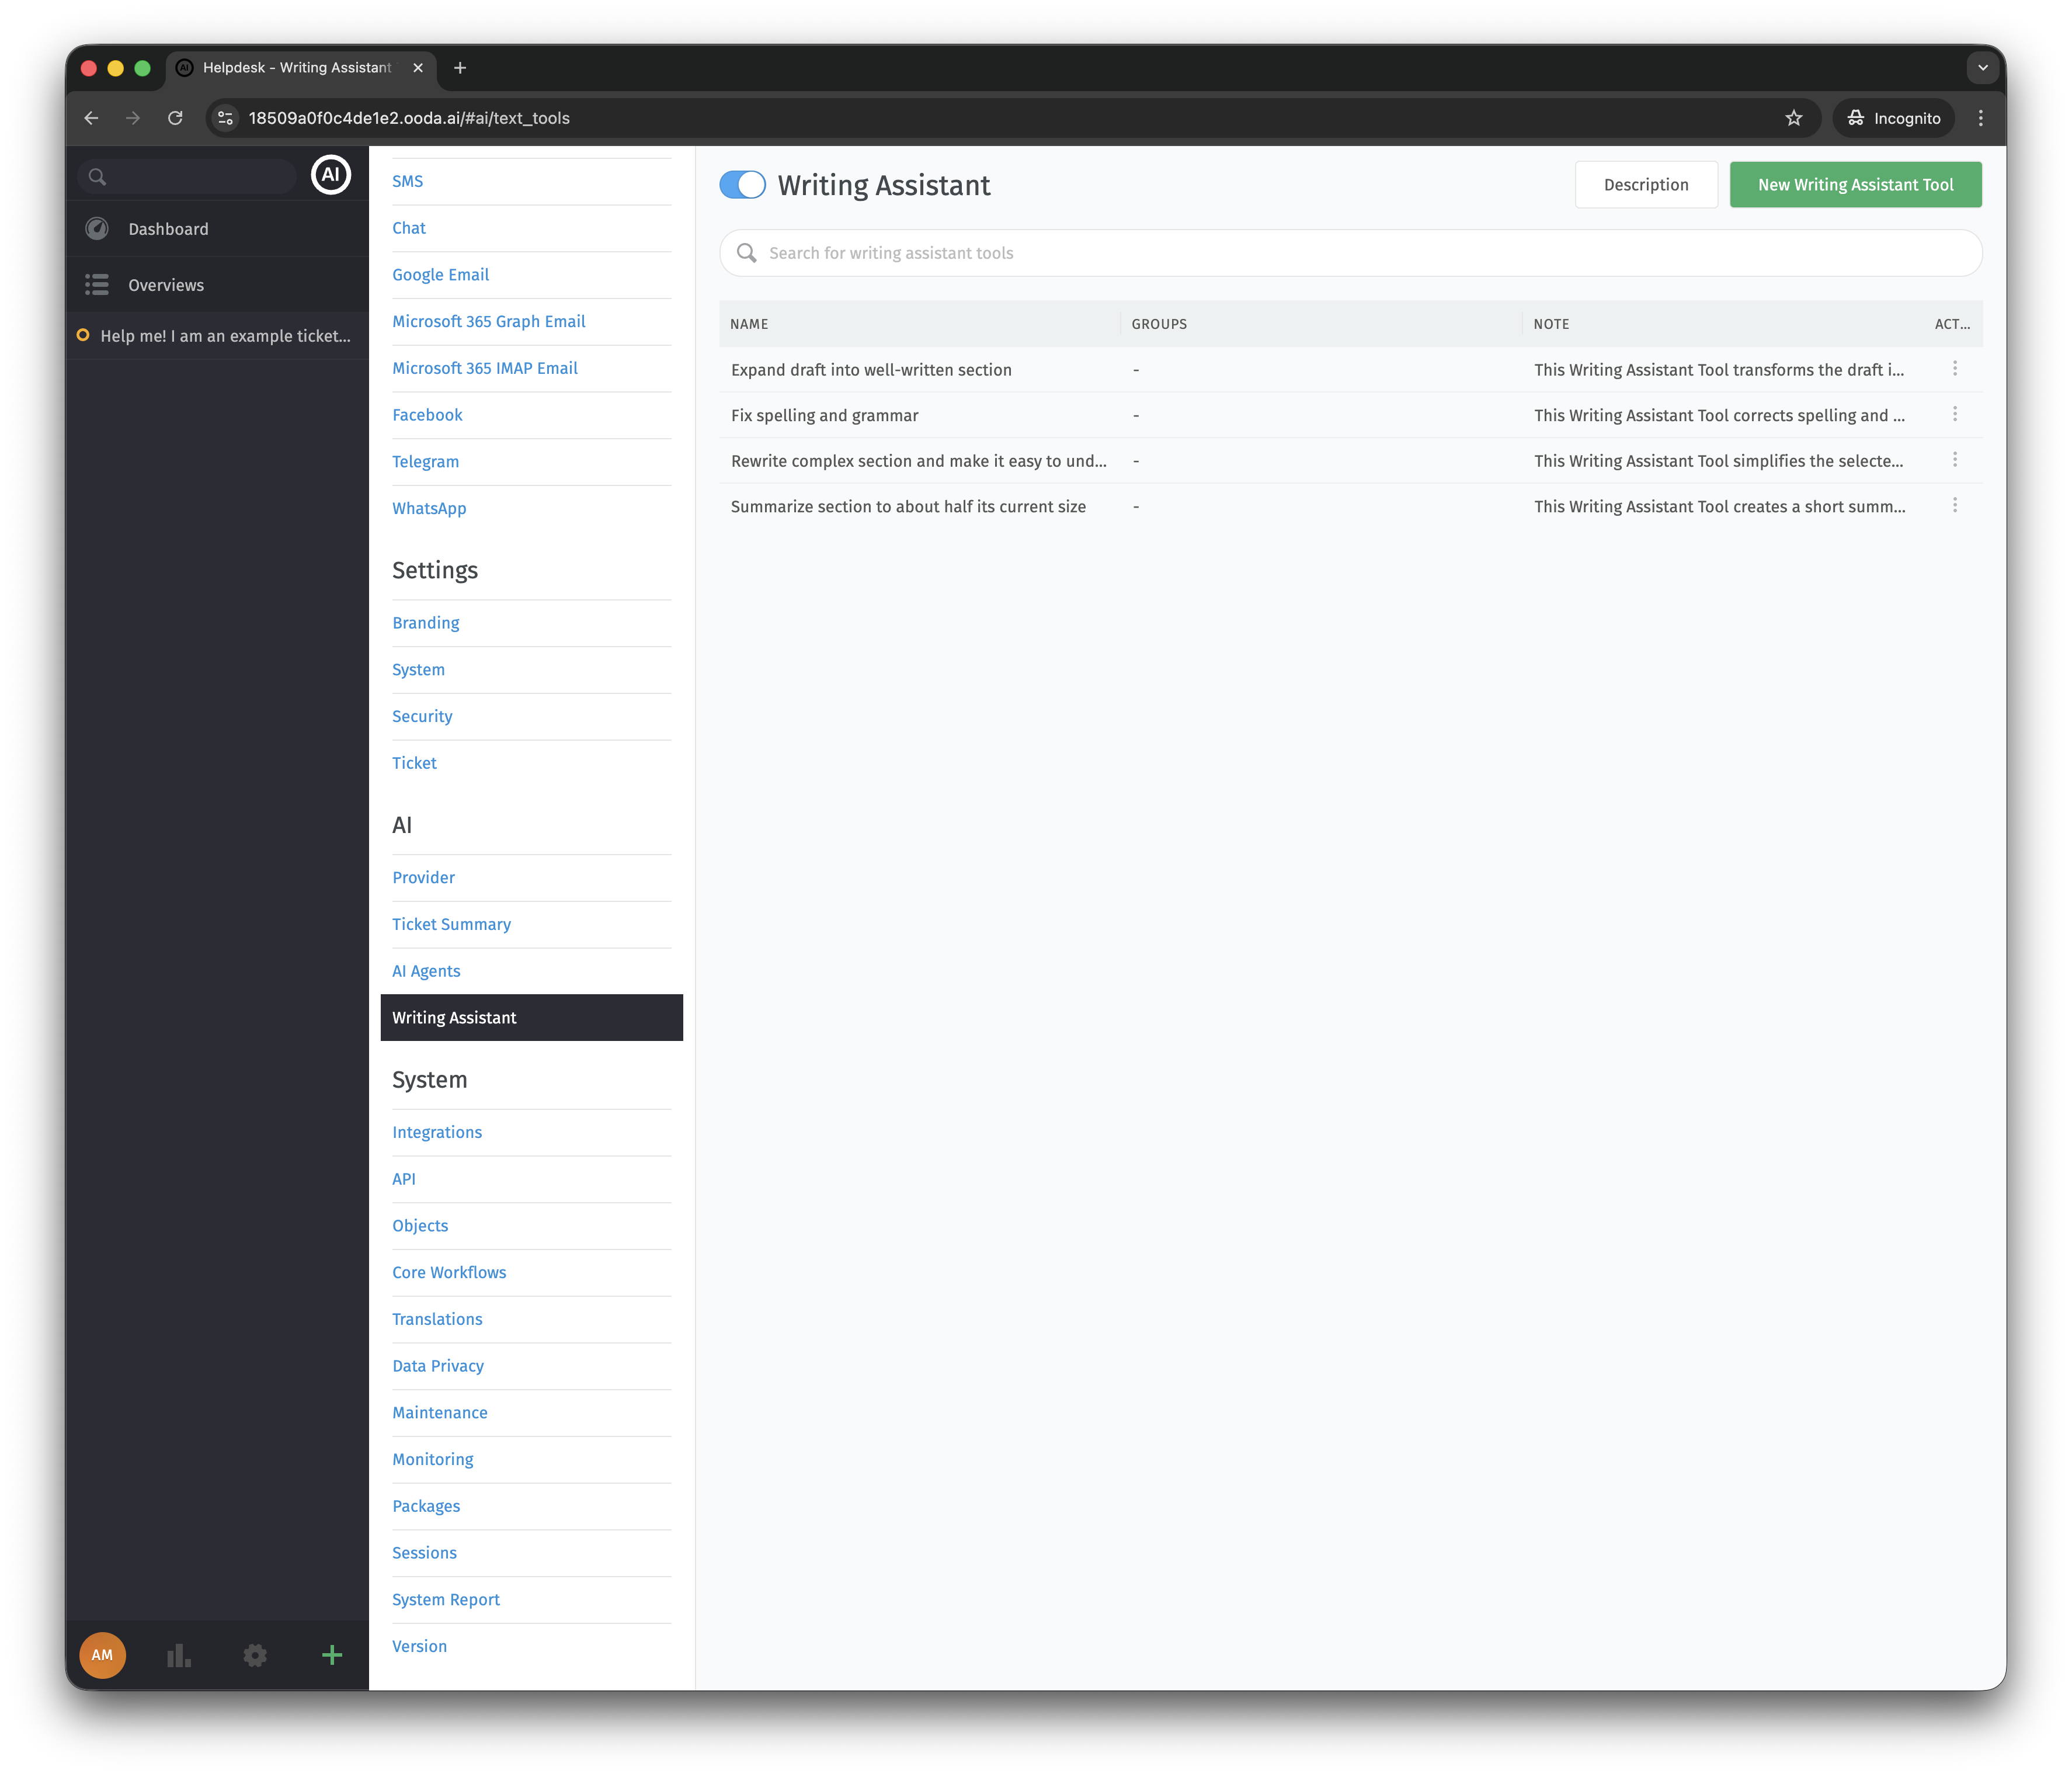Viewport: 2072px width, 1777px height.
Task: Open Overviews list icon
Action: coord(97,285)
